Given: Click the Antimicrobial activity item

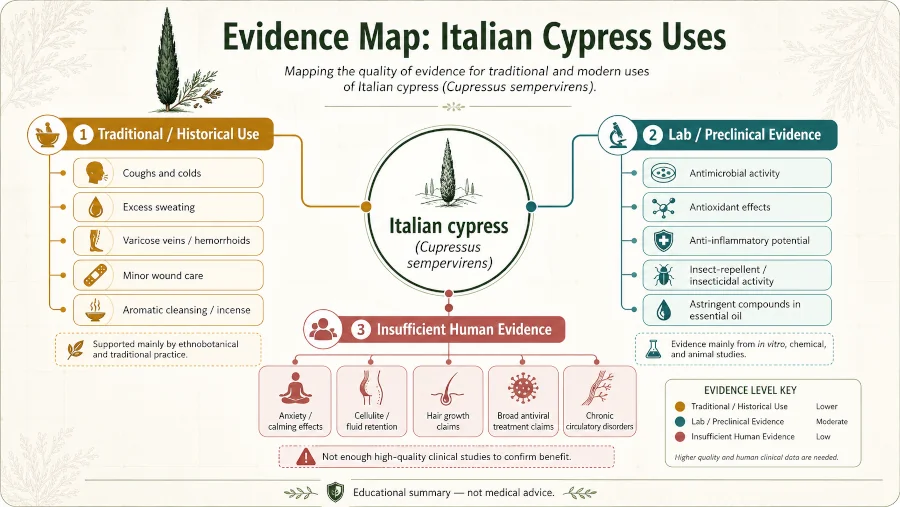Looking at the screenshot, I should [737, 173].
